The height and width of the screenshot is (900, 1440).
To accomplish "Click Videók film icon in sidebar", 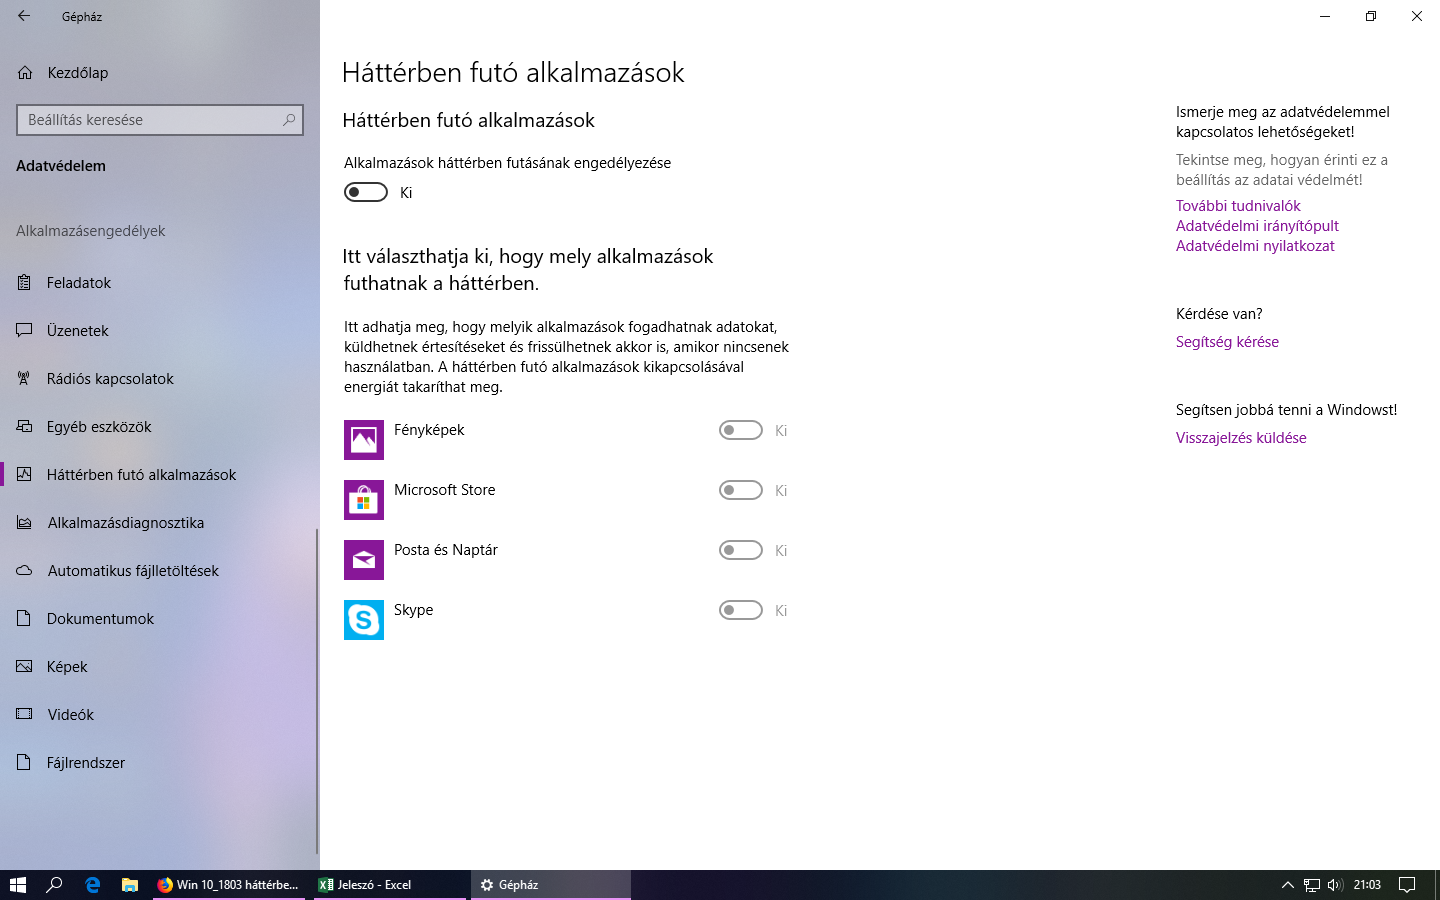I will (x=25, y=715).
